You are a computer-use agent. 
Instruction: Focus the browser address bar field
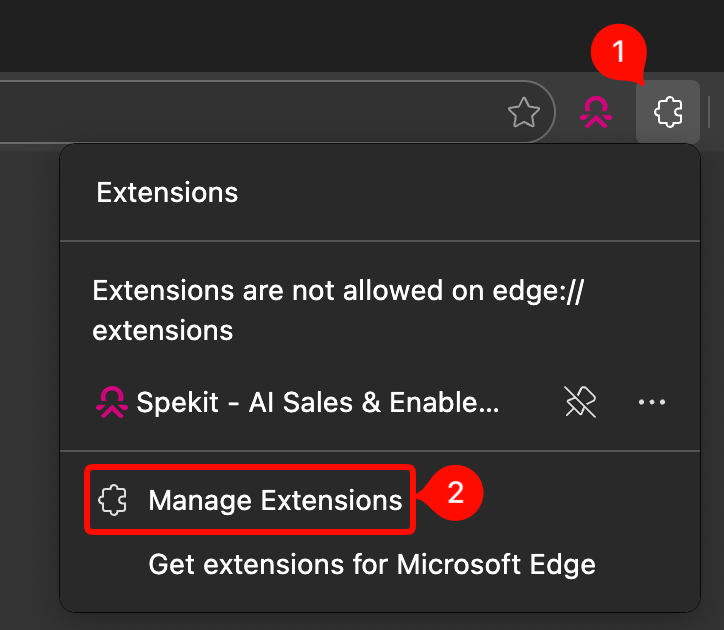(250, 112)
